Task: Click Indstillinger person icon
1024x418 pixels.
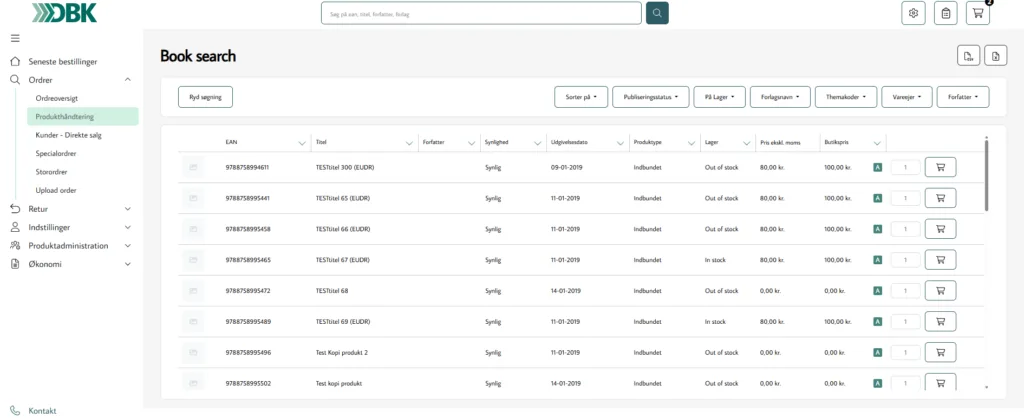Action: click(15, 227)
